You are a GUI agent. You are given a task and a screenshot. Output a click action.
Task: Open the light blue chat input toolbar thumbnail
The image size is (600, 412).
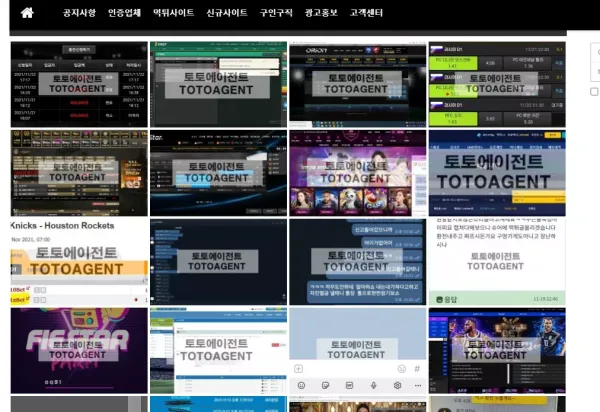pyautogui.click(x=358, y=350)
